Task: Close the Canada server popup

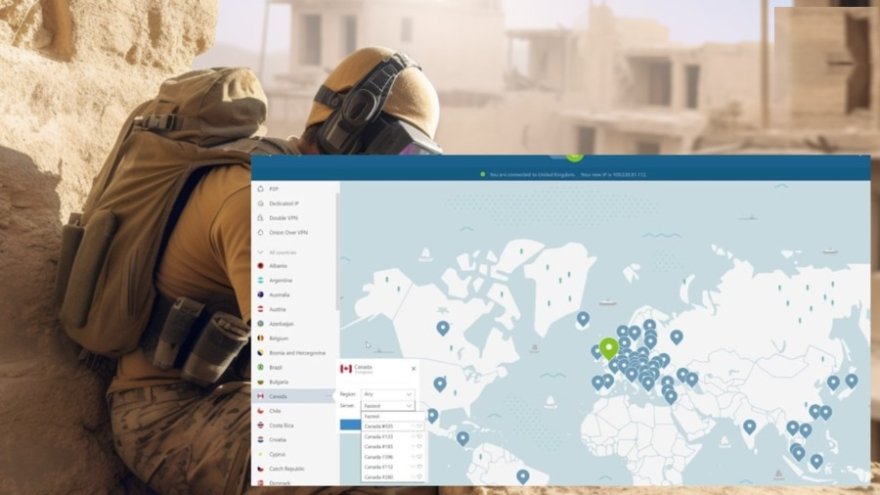Action: (413, 369)
